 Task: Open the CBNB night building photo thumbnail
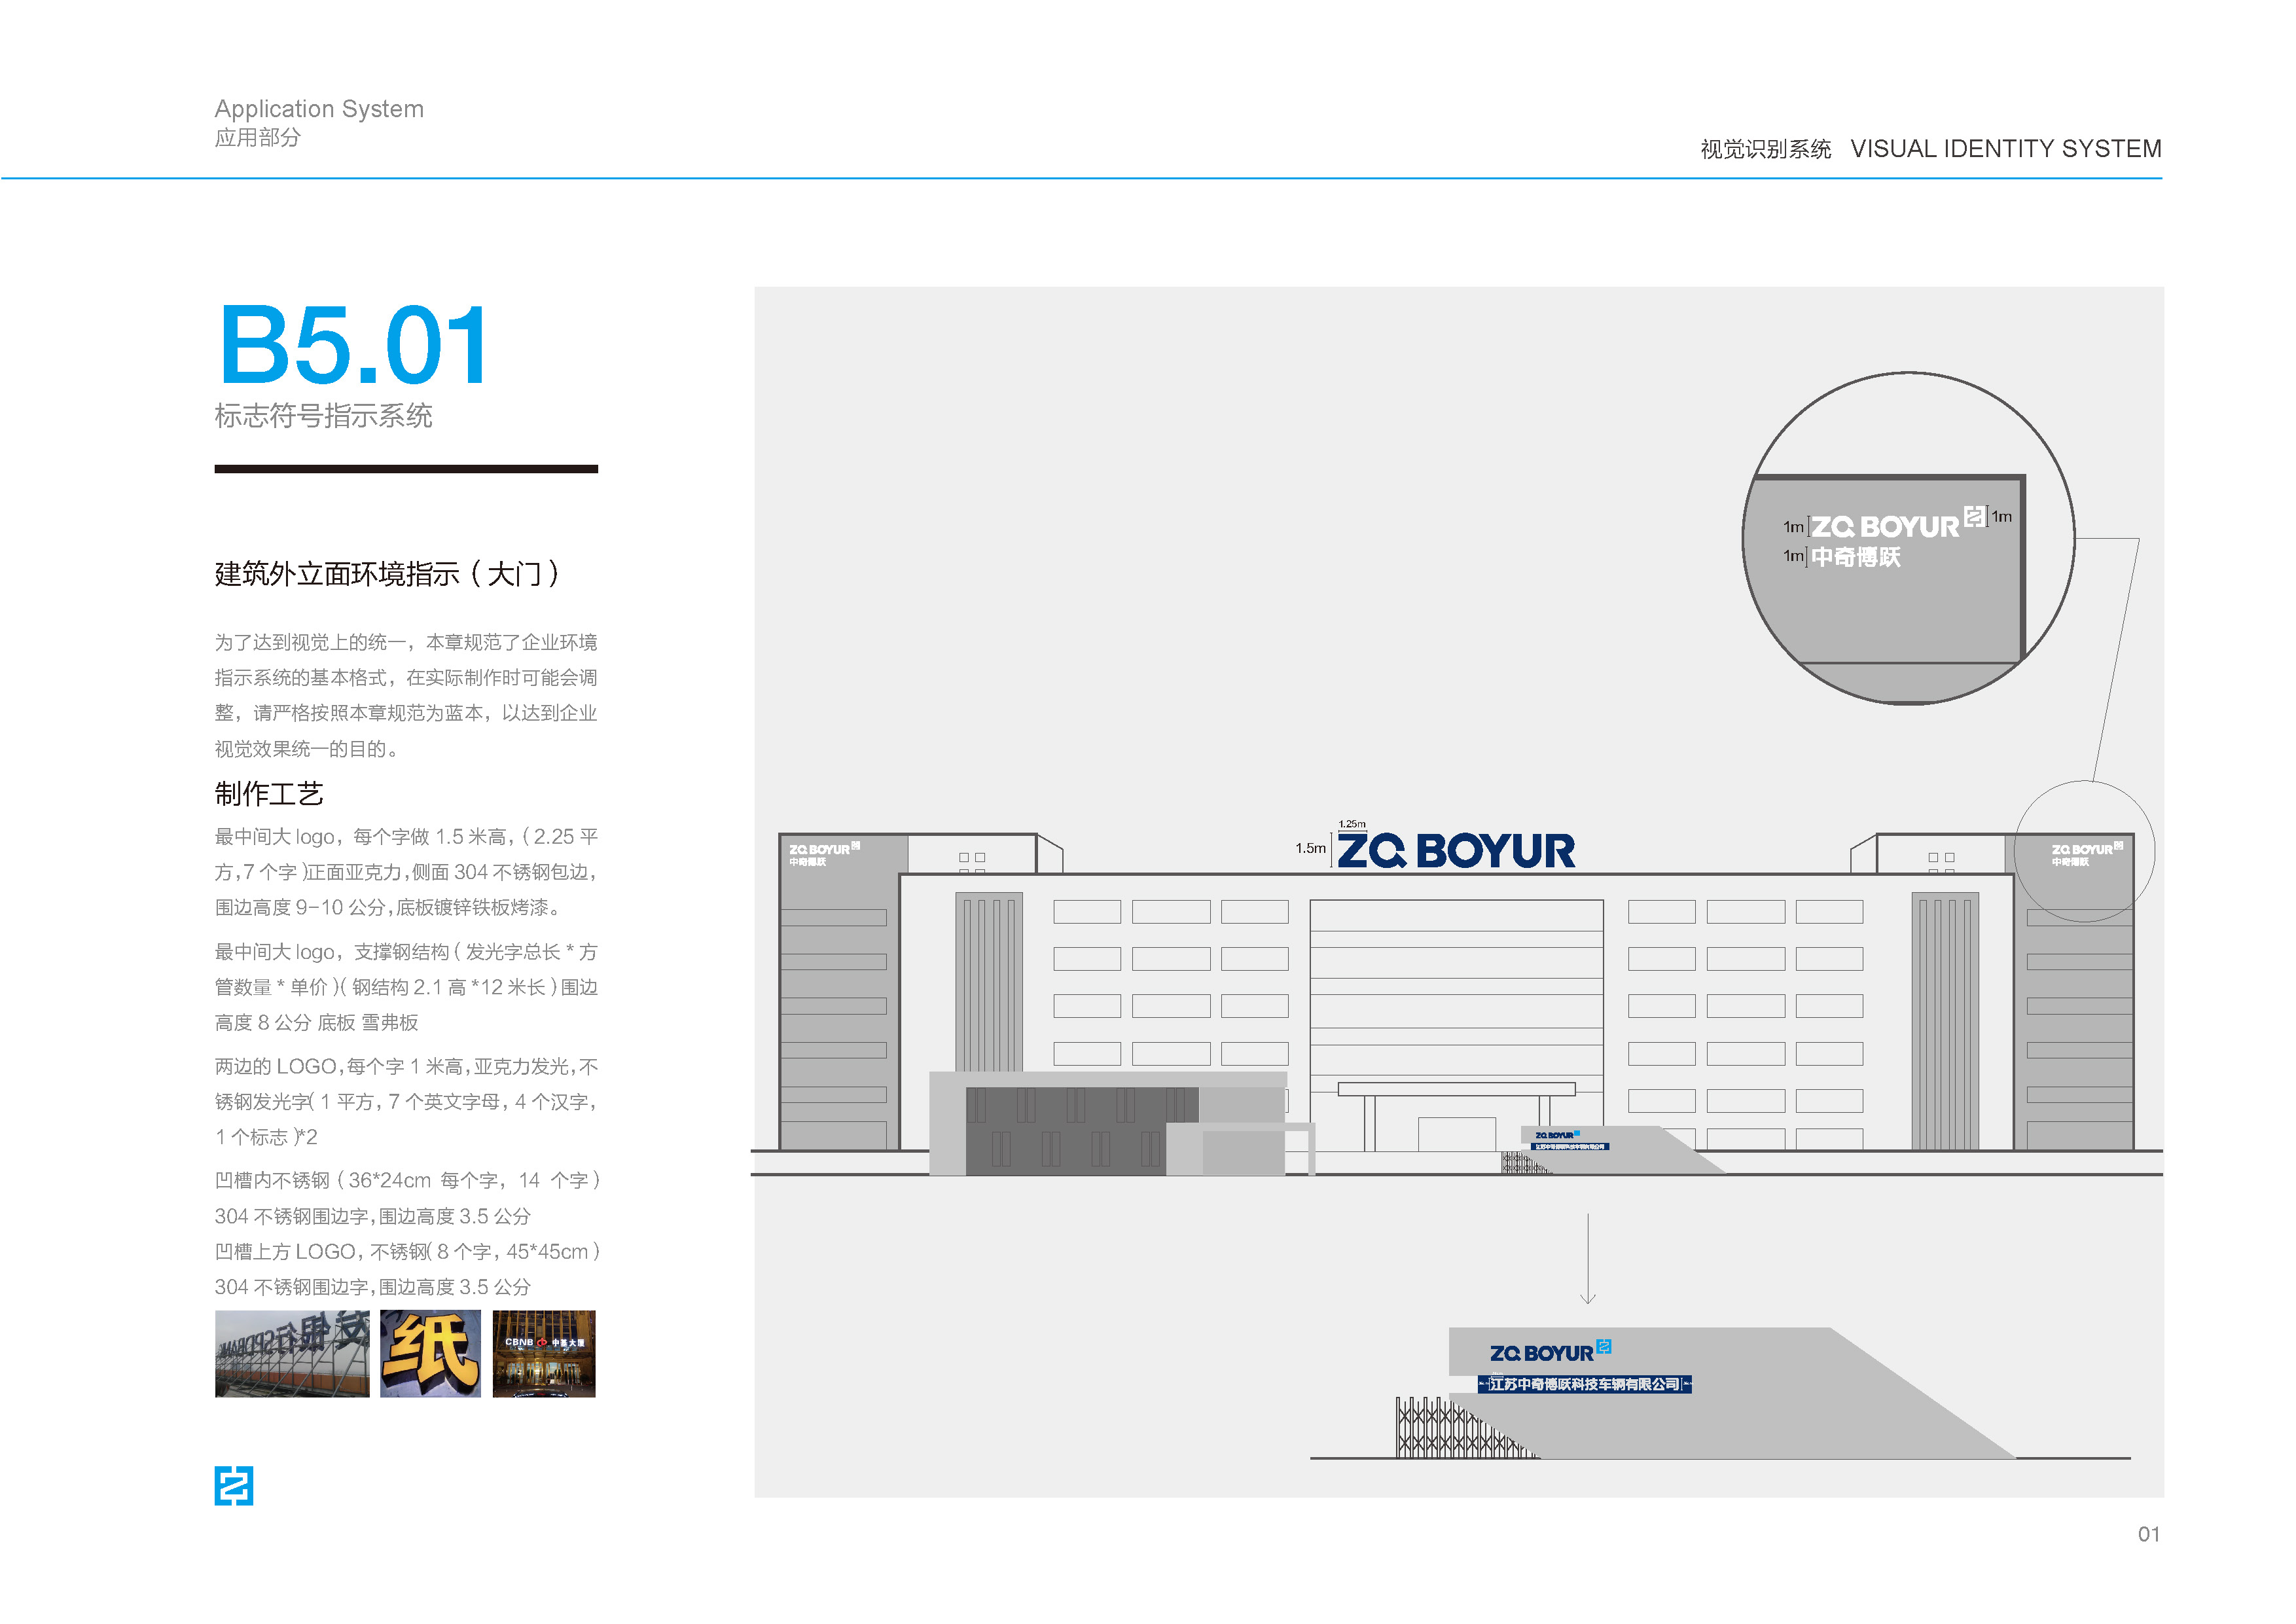point(543,1354)
